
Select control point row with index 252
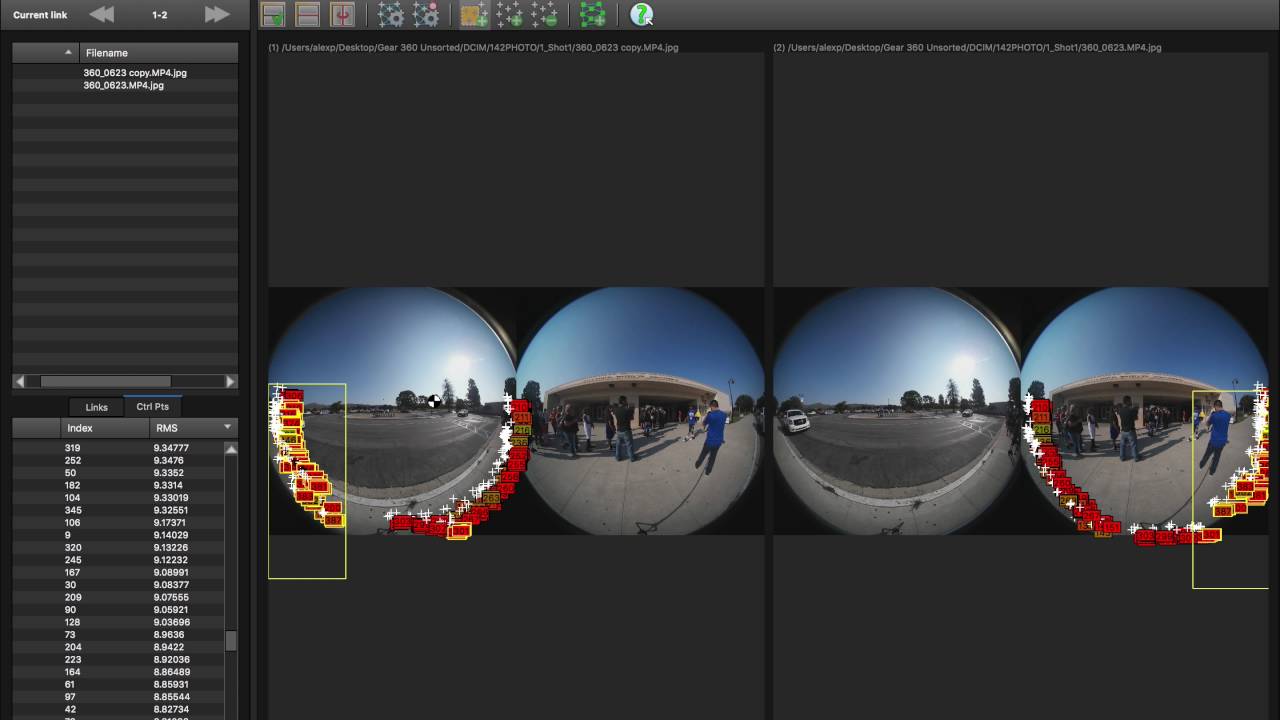click(118, 461)
